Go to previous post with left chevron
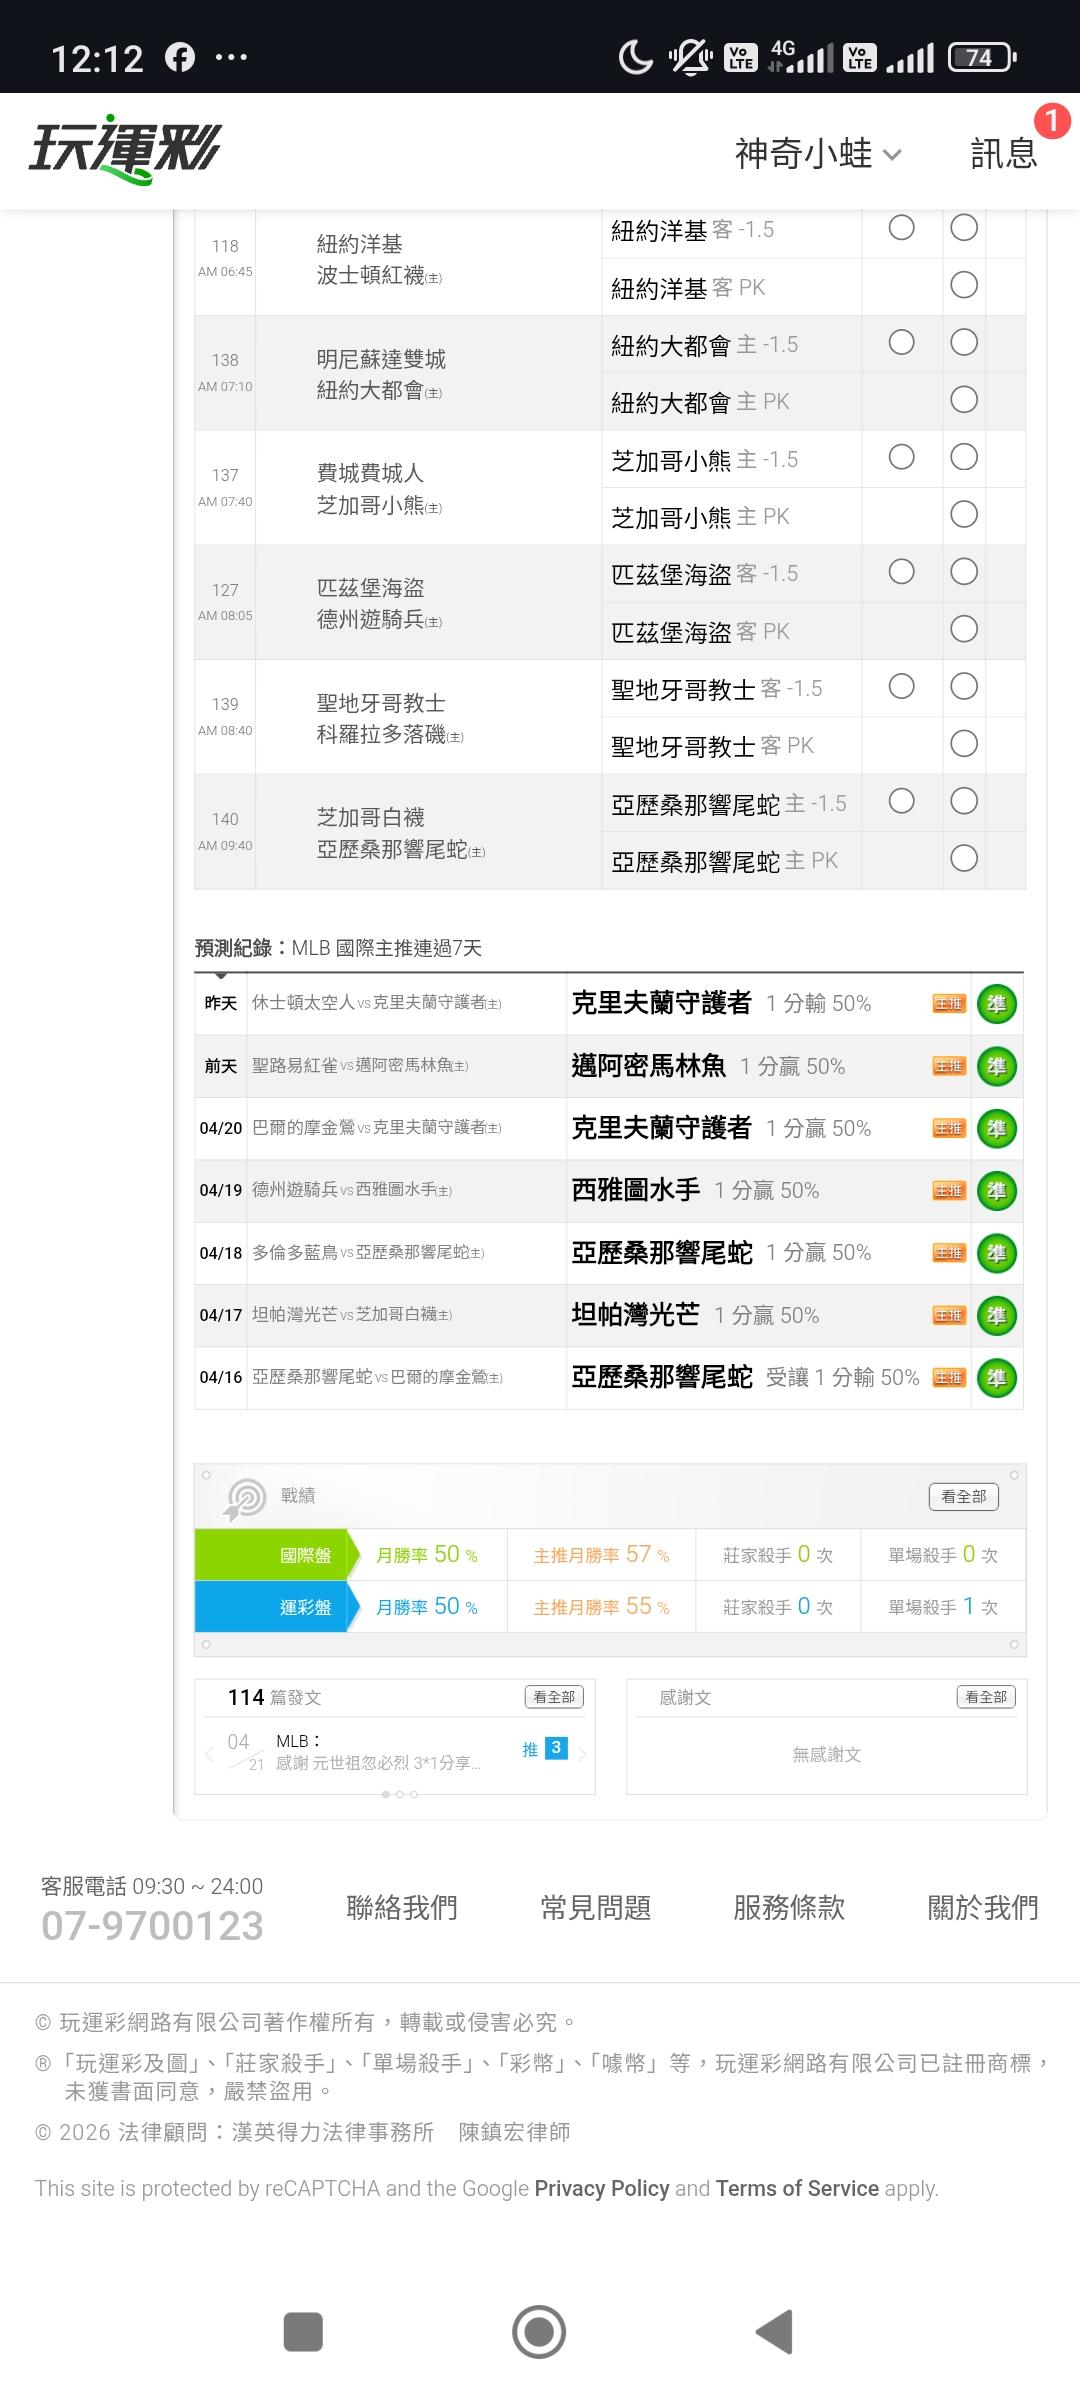The image size is (1080, 2400). (209, 1754)
